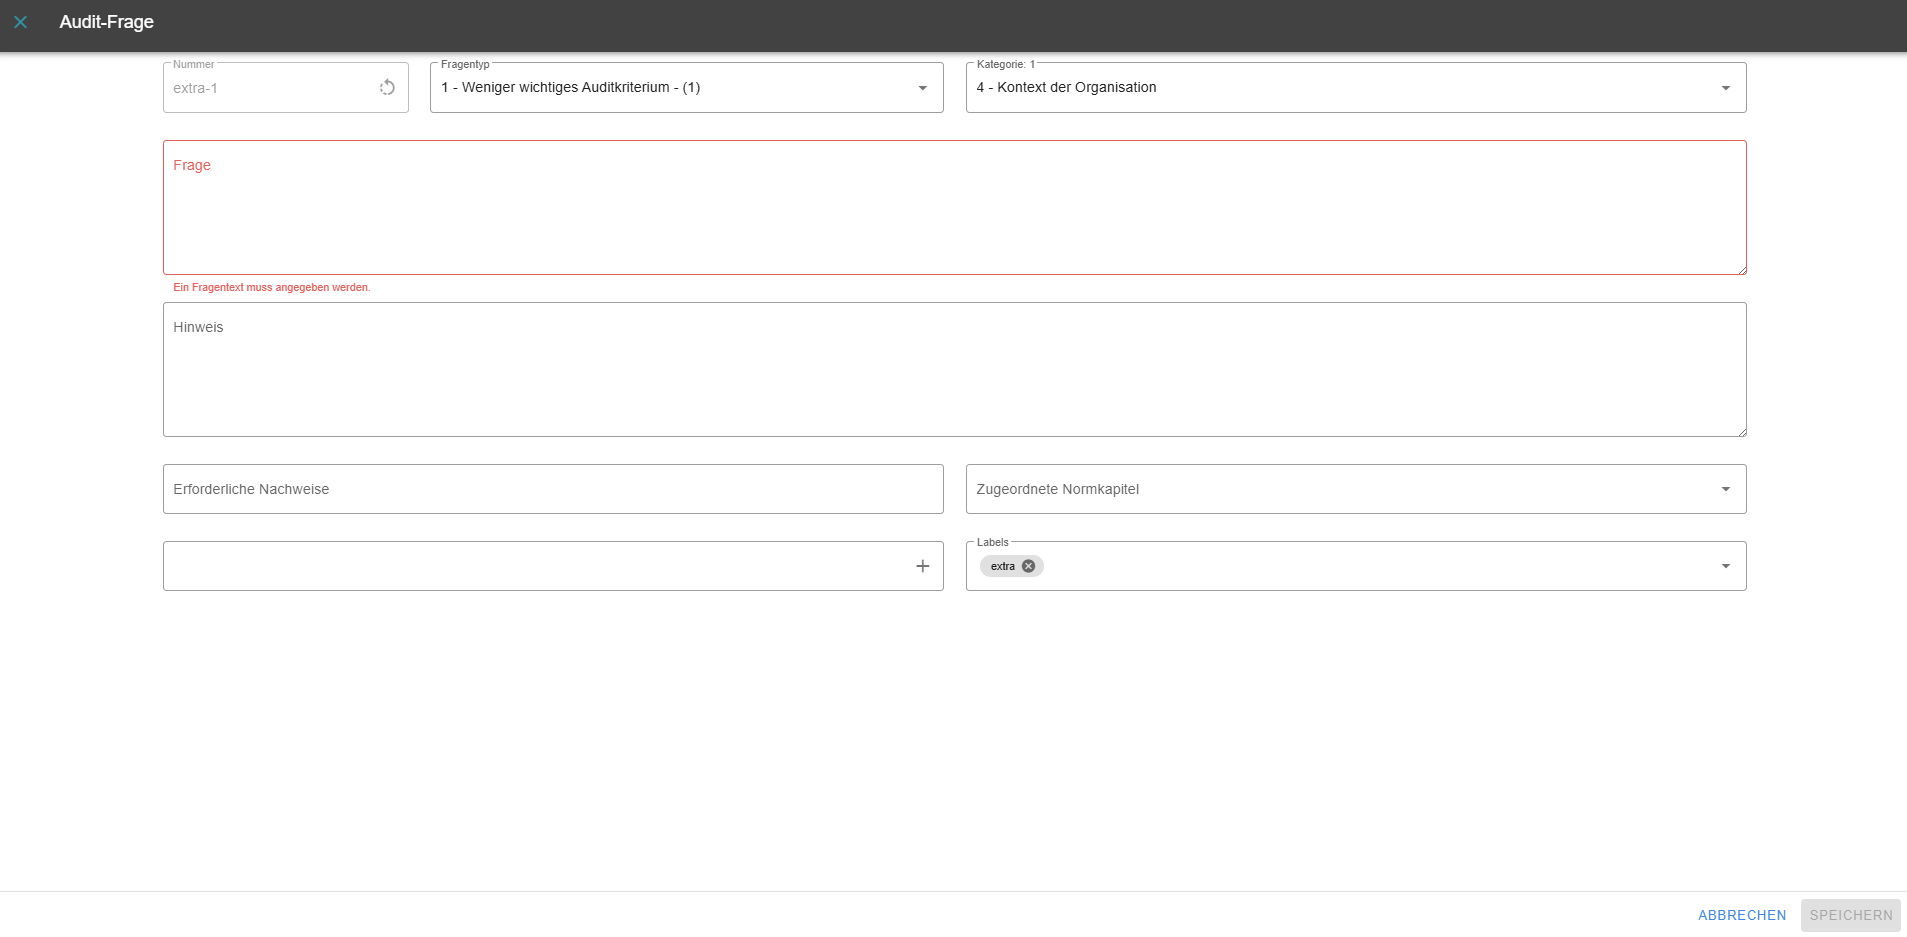
Task: Grab the Hinweis textarea resize handle
Action: pos(1741,431)
